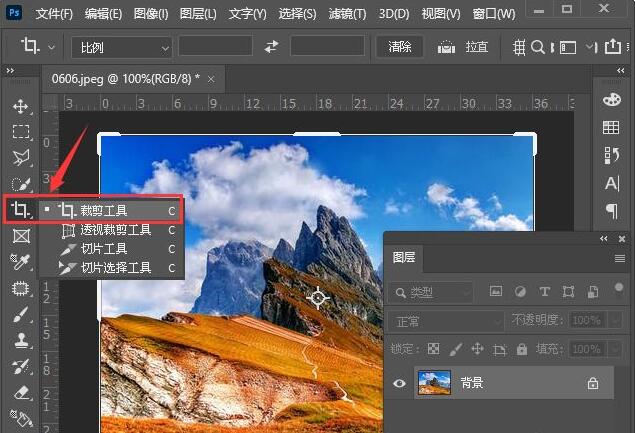Select the Move tool
The image size is (635, 433).
(20, 106)
